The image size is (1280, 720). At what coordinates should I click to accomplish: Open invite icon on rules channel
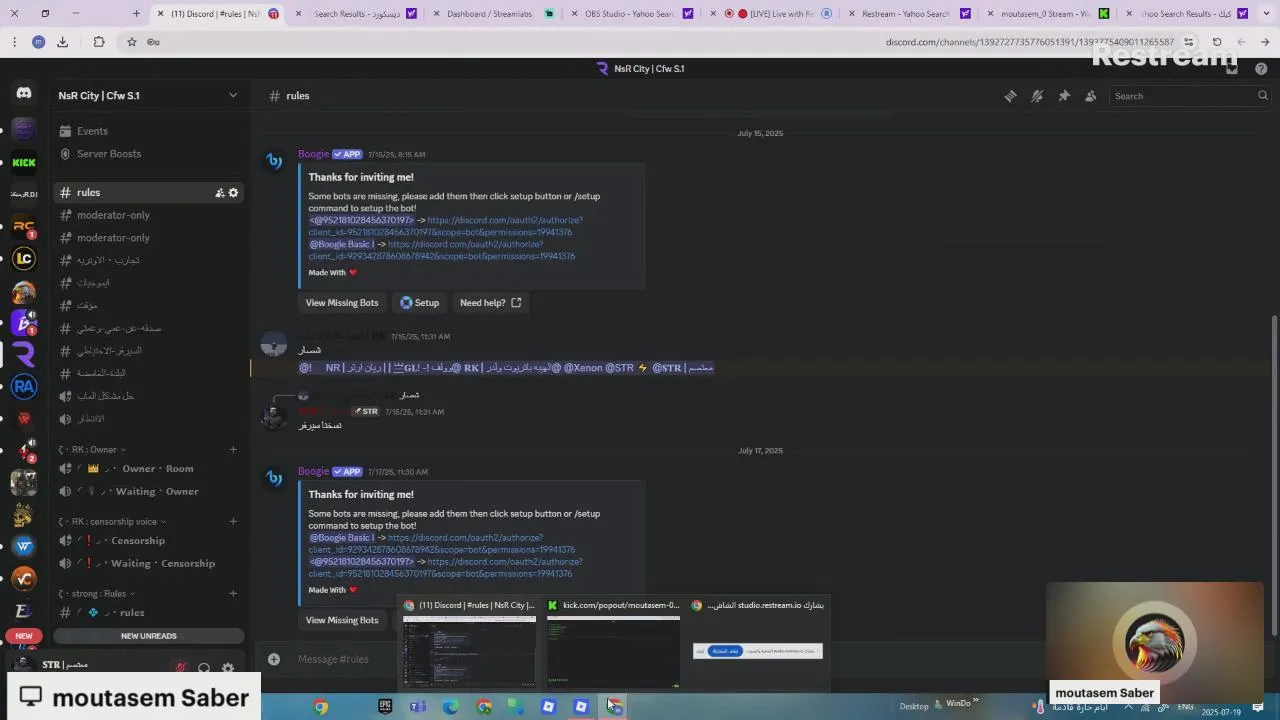click(x=219, y=193)
